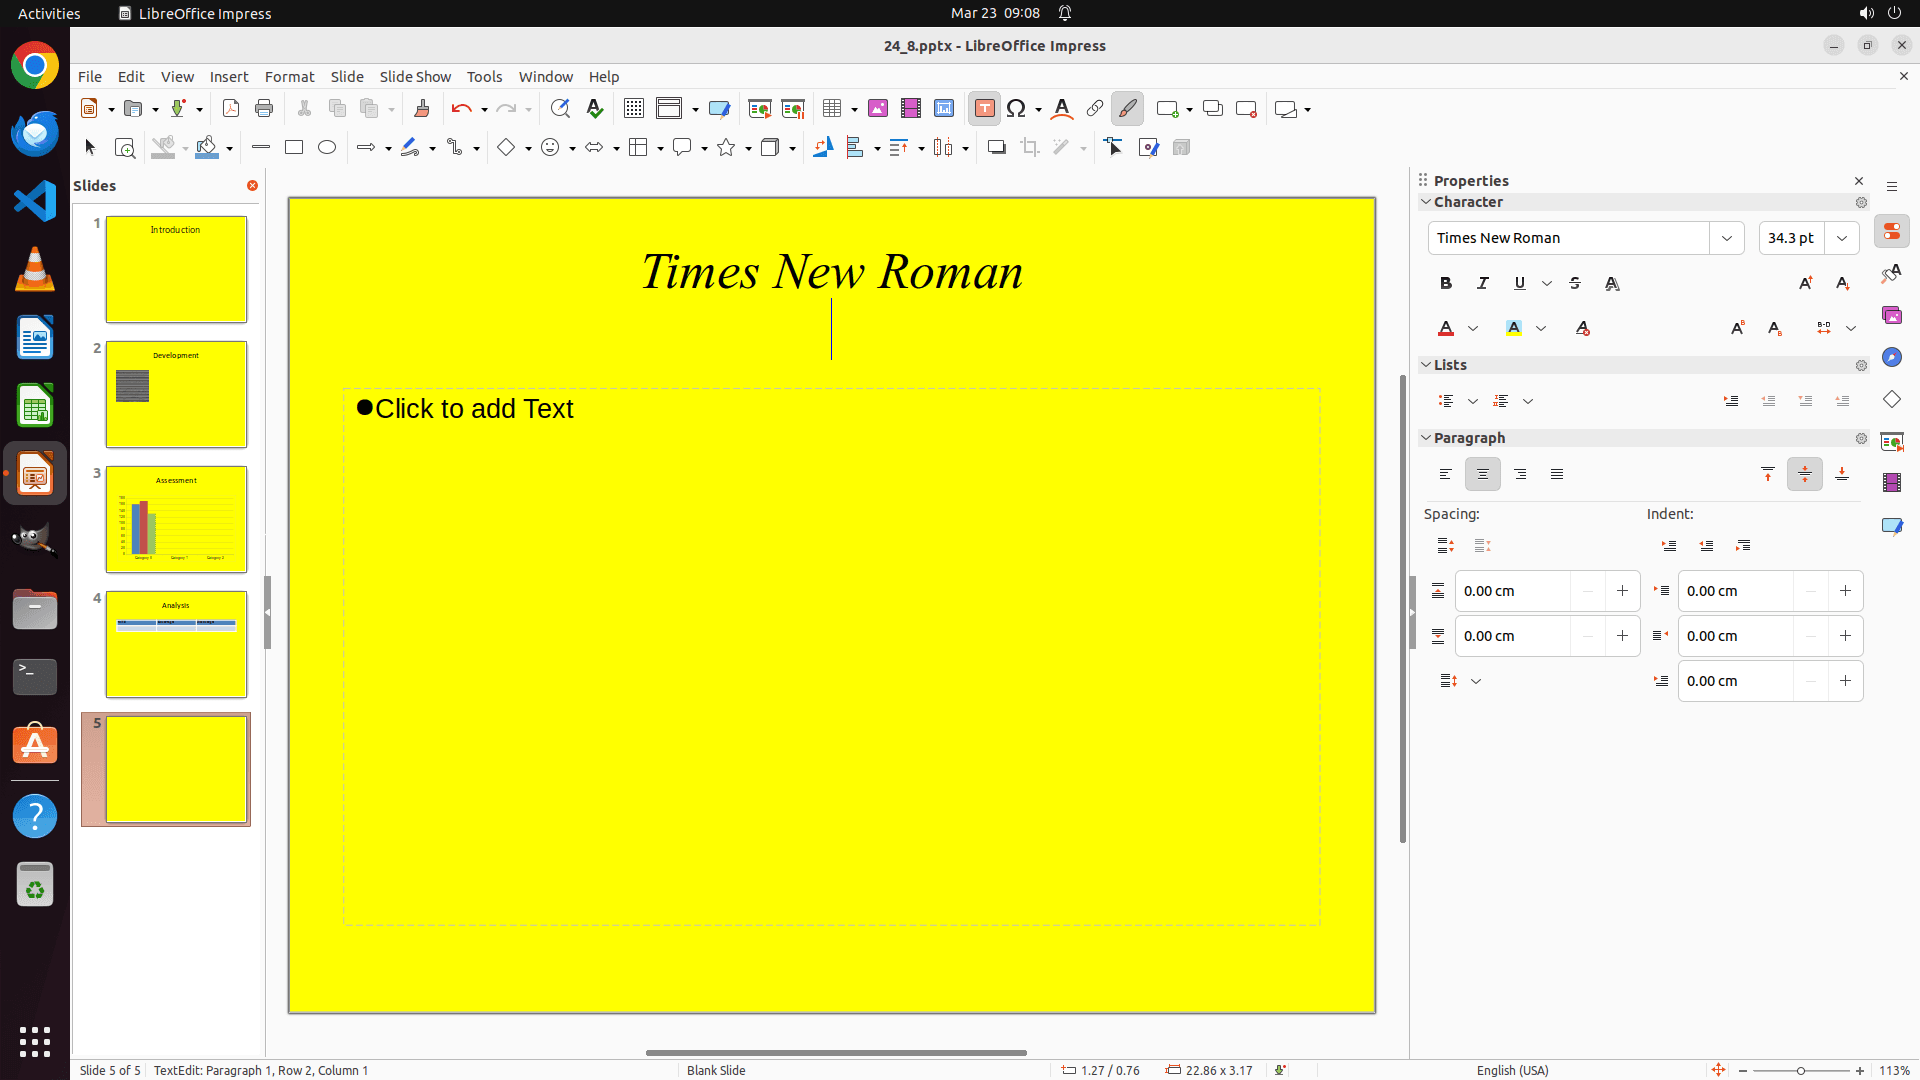Adjust the zoom slider
Screen dimensions: 1920x1080
point(1800,1070)
